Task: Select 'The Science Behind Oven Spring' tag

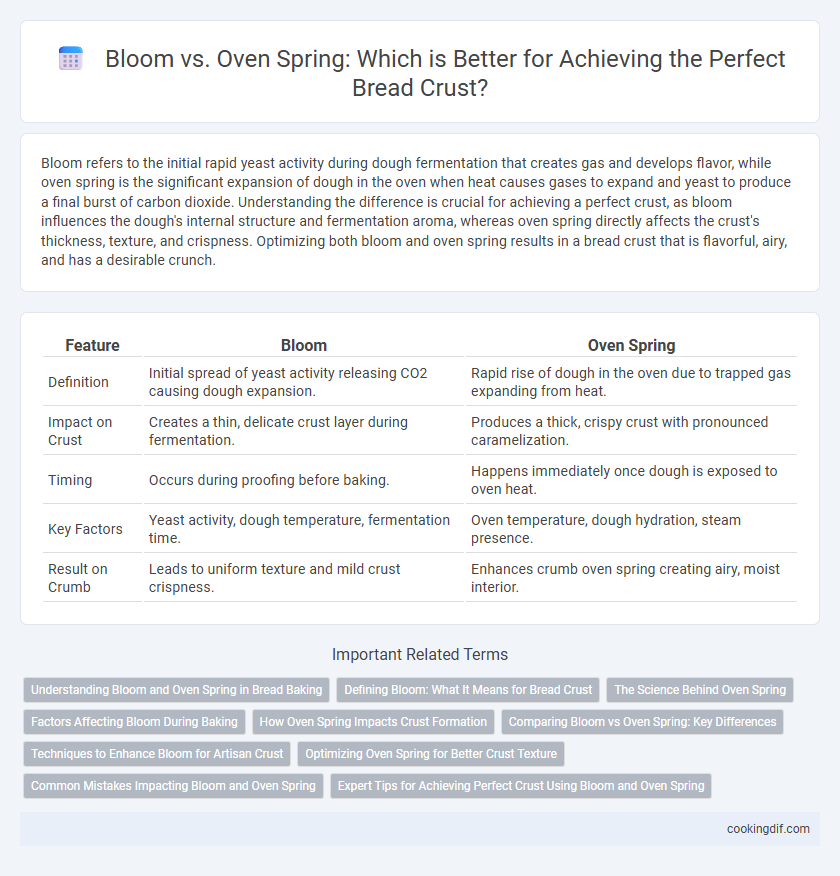Action: [x=700, y=690]
